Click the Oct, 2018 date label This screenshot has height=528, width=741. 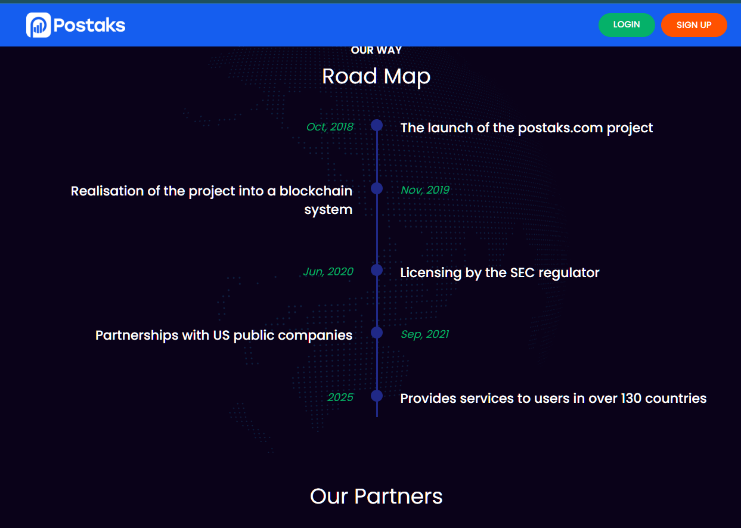pos(330,127)
